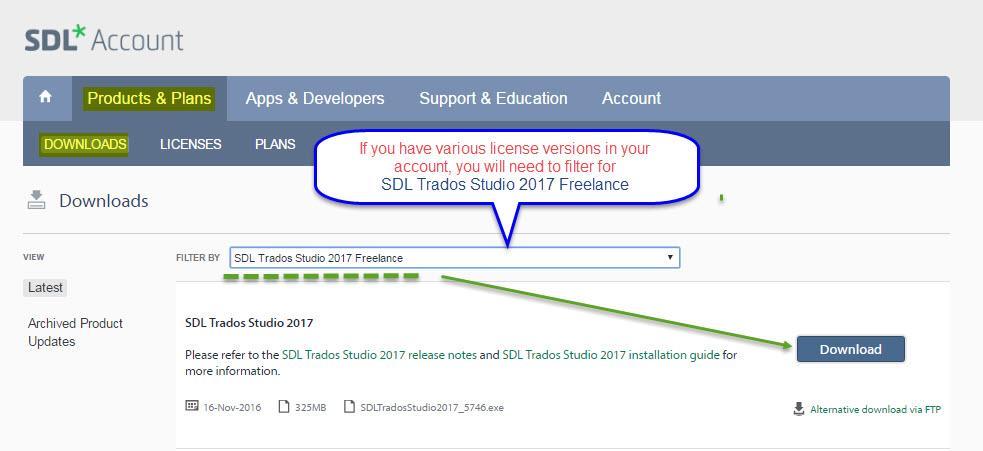983x451 pixels.
Task: Click the VIEW sidebar label
Action: click(34, 257)
